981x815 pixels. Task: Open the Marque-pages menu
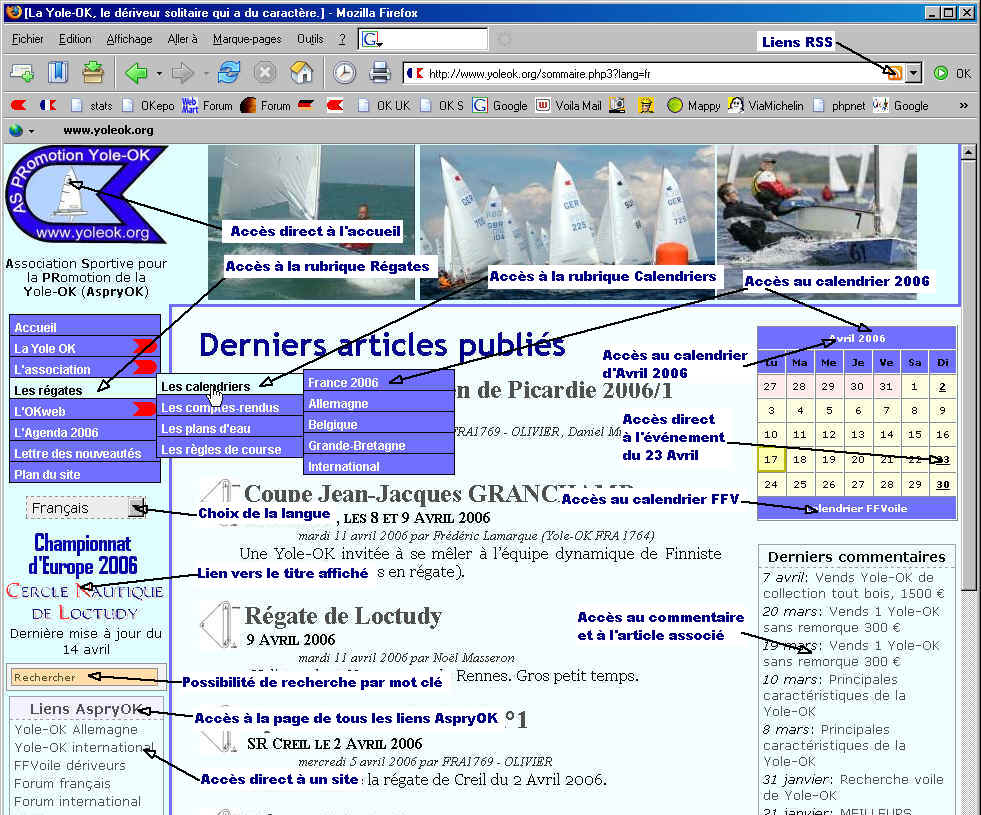pyautogui.click(x=246, y=39)
